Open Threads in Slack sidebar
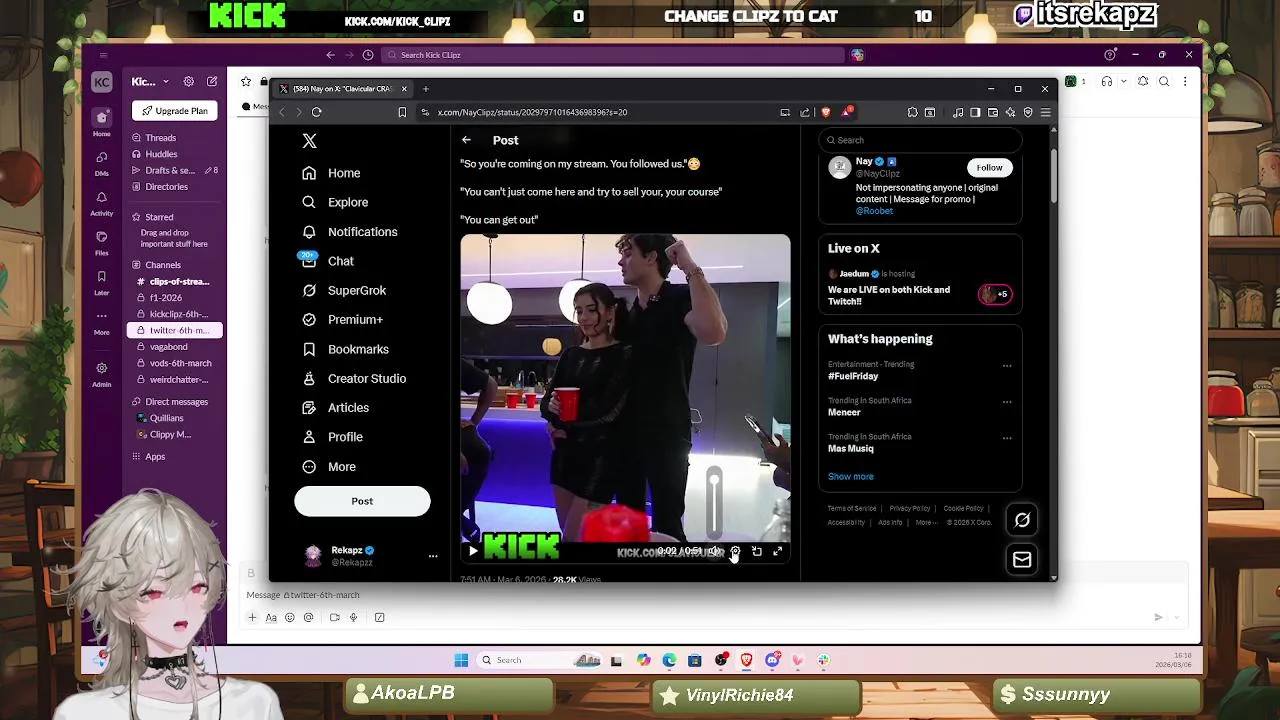 [x=153, y=138]
